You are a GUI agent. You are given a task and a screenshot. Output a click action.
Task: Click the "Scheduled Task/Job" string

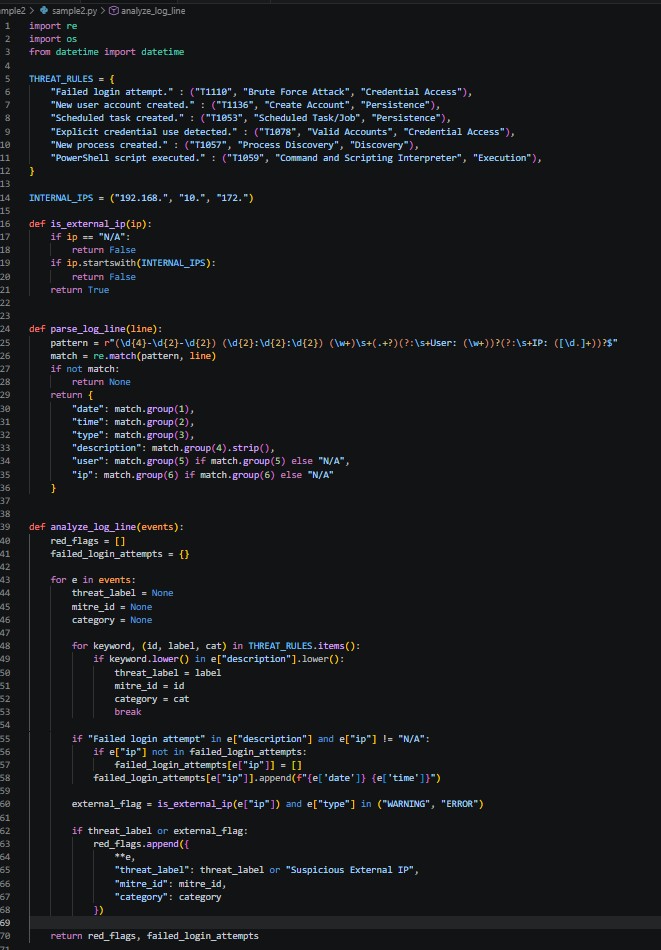tap(308, 118)
